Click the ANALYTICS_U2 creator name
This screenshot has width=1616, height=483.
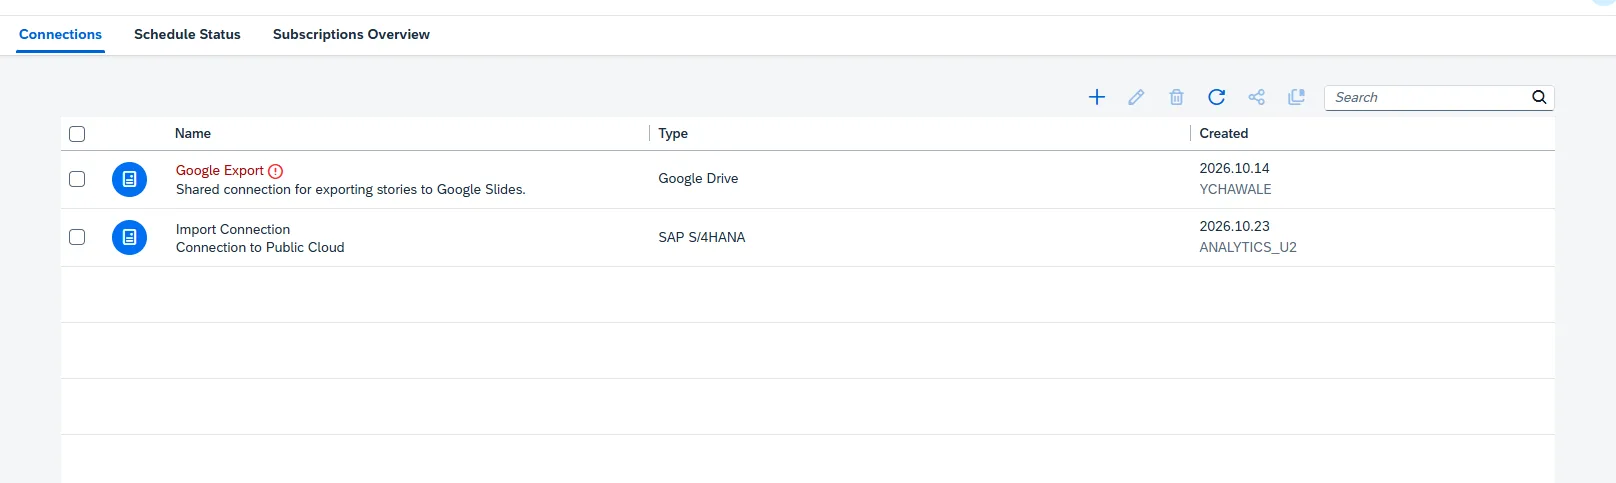coord(1248,247)
